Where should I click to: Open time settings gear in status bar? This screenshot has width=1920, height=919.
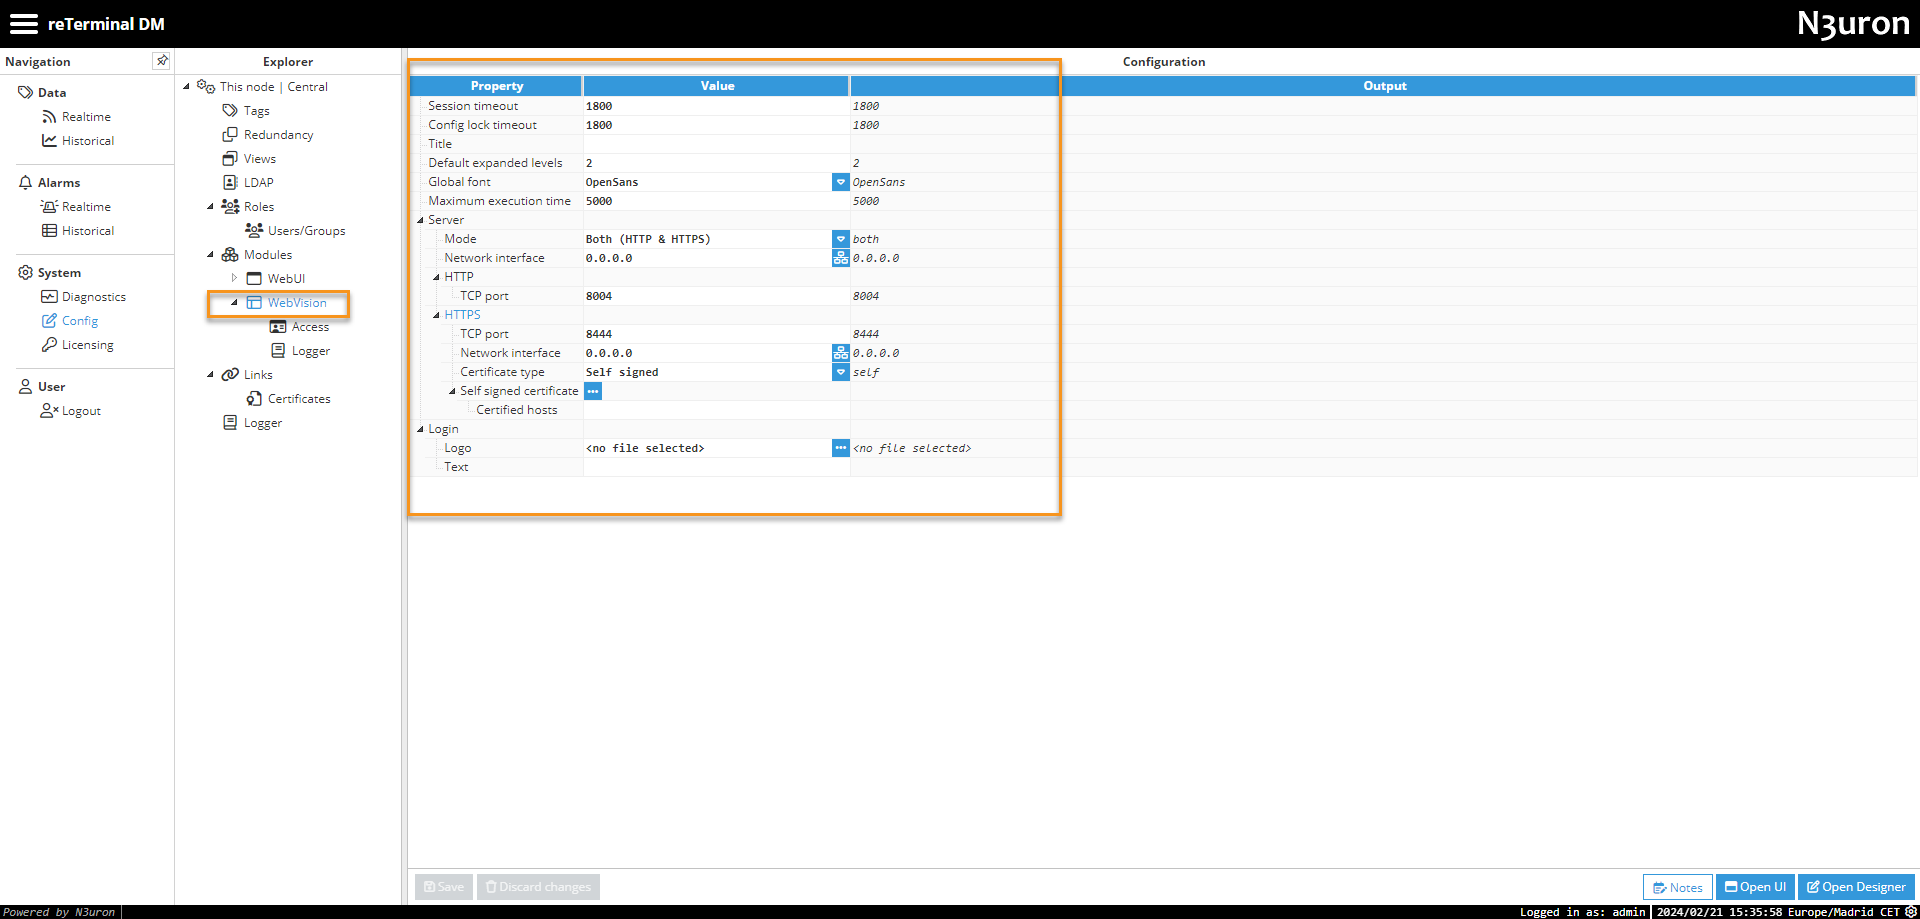[1911, 912]
